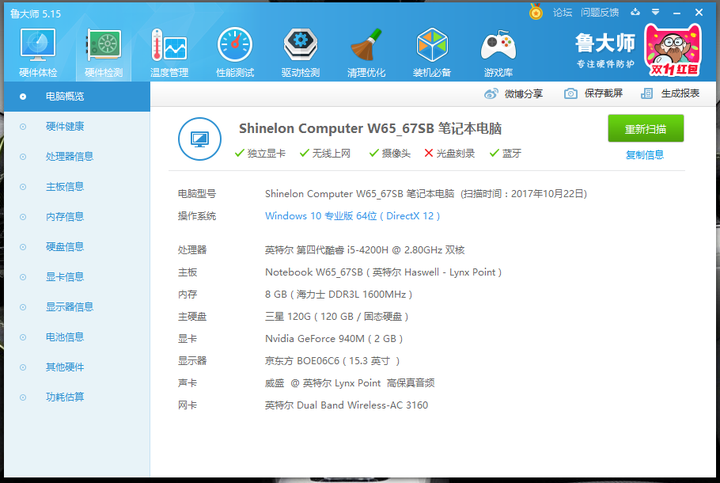Click the Dual Band Wireless-AC 3160 text
720x483 pixels.
click(x=346, y=405)
